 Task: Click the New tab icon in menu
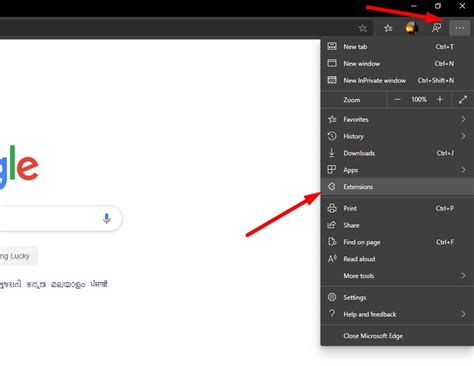click(332, 46)
